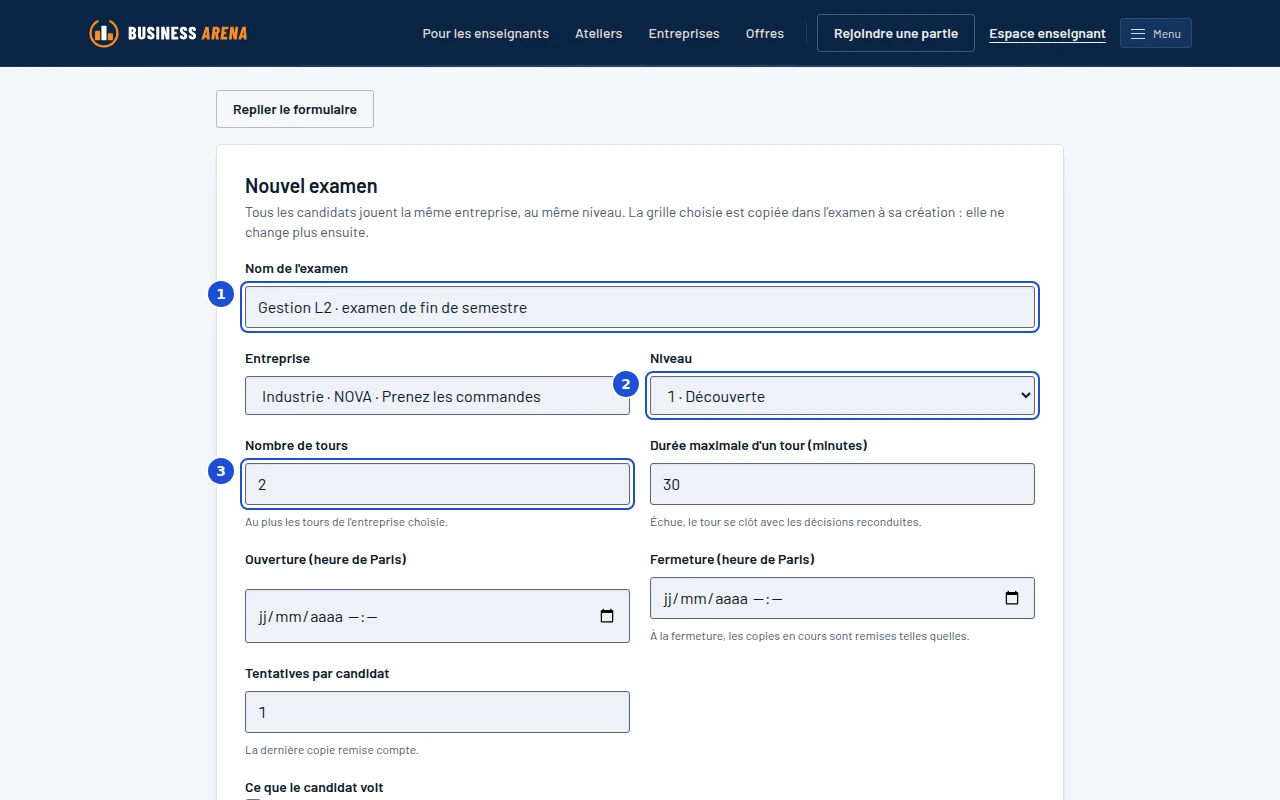Open calendar picker in Ouverture field
Image resolution: width=1280 pixels, height=800 pixels.
(x=607, y=616)
